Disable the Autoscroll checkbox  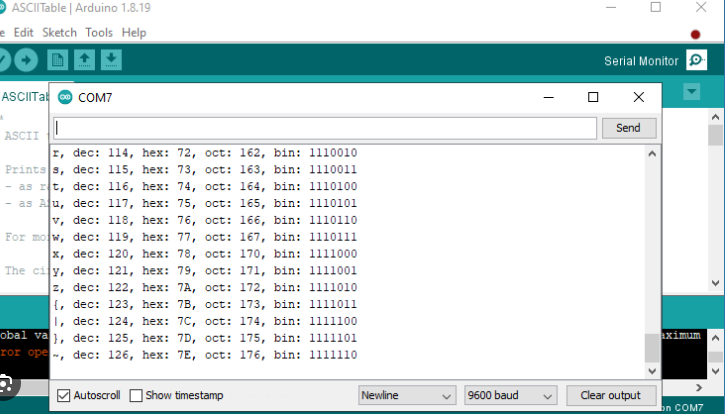click(x=64, y=395)
